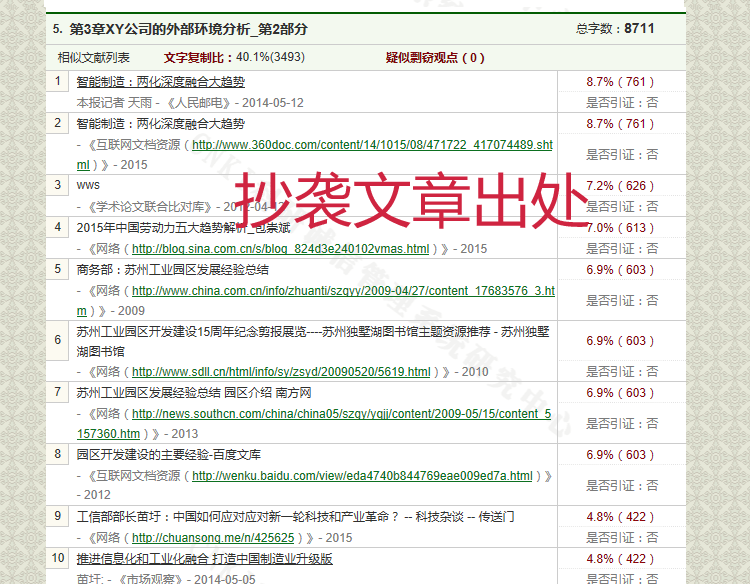
Task: Click the title 2015年中国劳动力五大趋势解析
Action: 173,228
